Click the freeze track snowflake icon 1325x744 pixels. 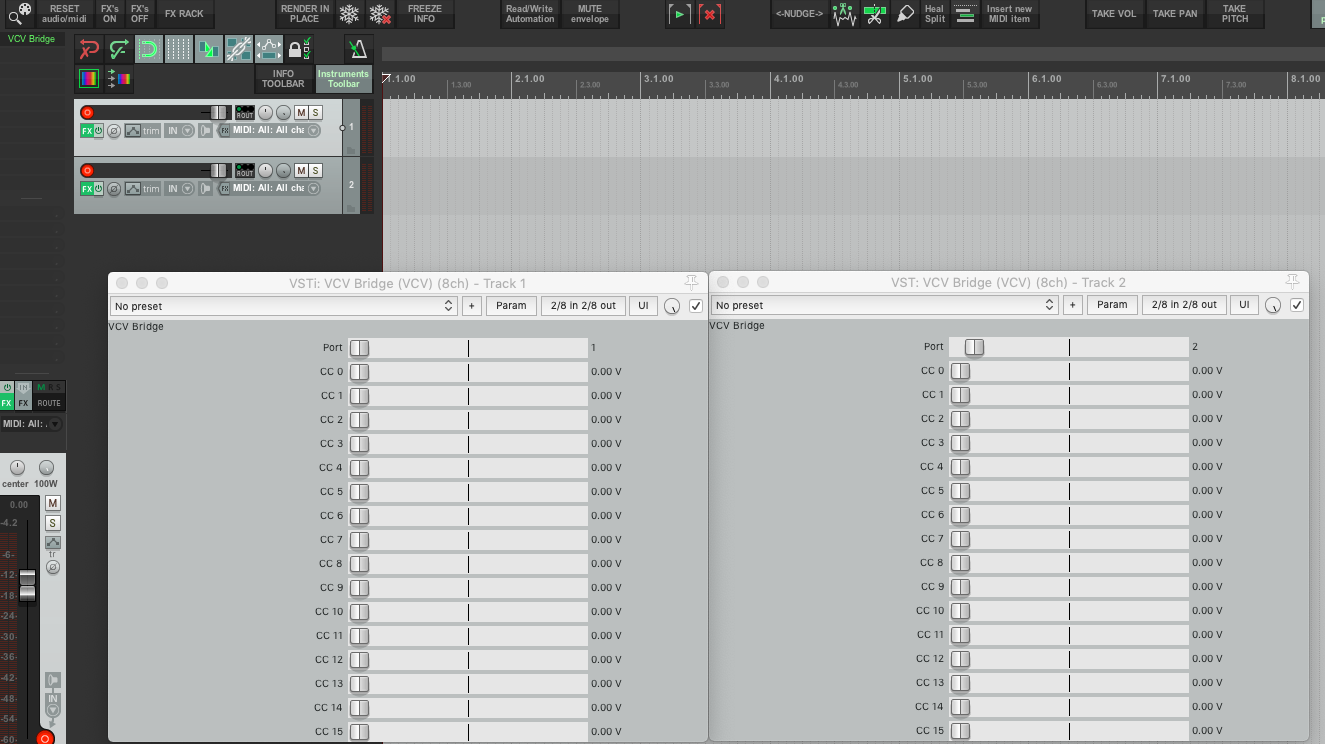point(348,14)
